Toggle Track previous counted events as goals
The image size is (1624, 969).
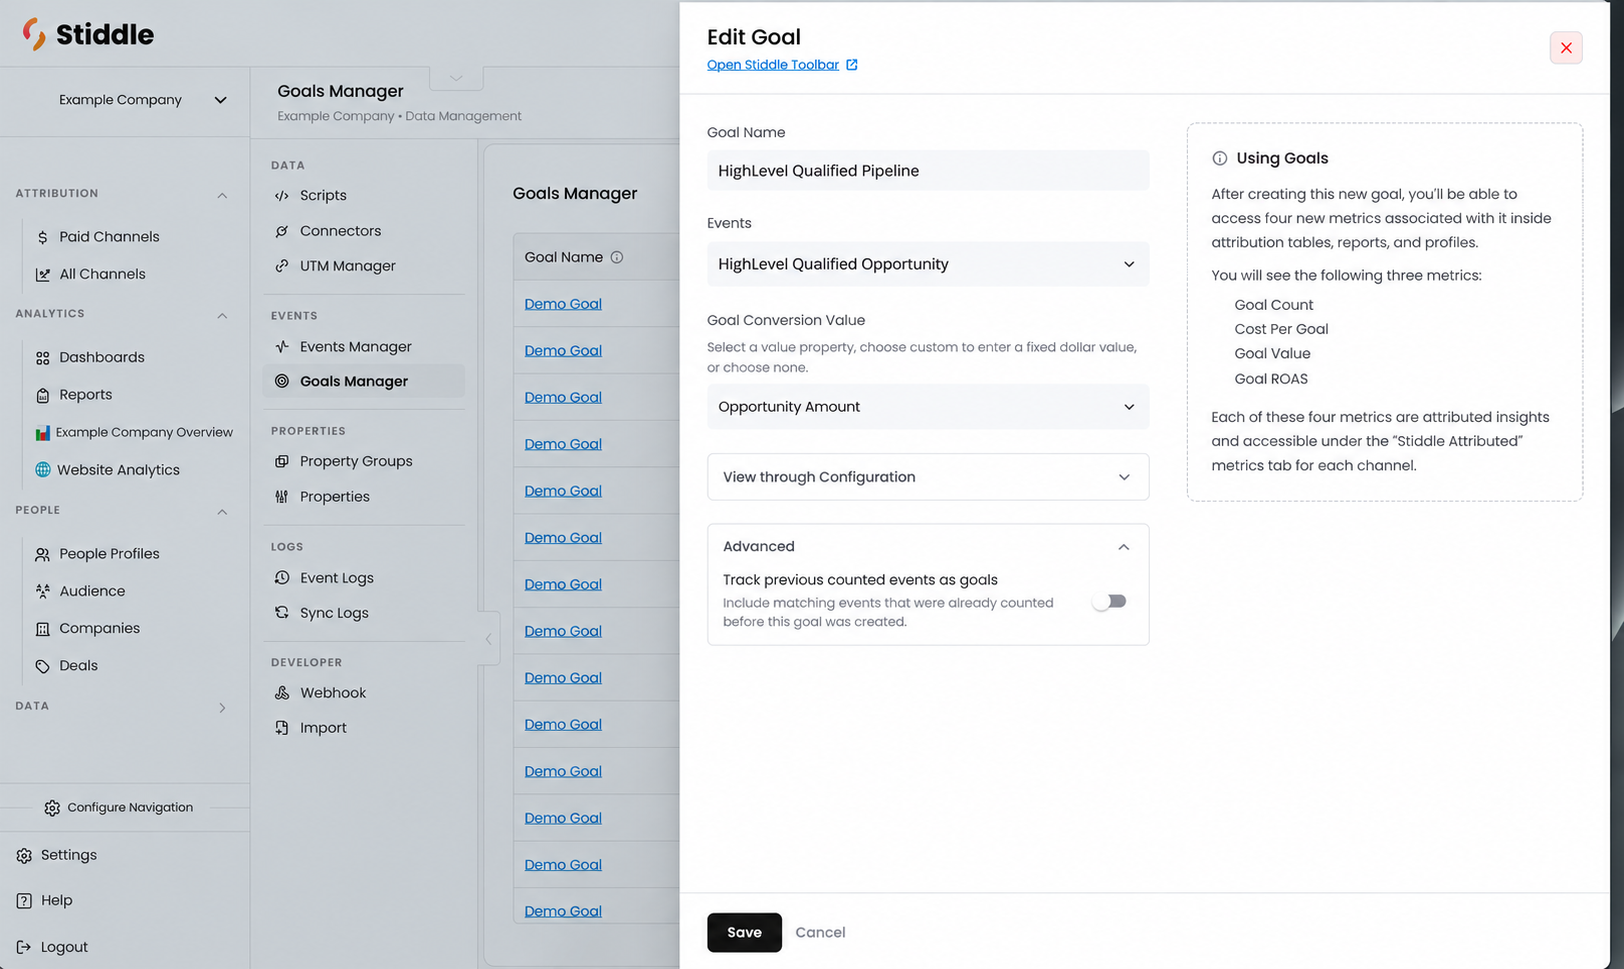point(1109,601)
